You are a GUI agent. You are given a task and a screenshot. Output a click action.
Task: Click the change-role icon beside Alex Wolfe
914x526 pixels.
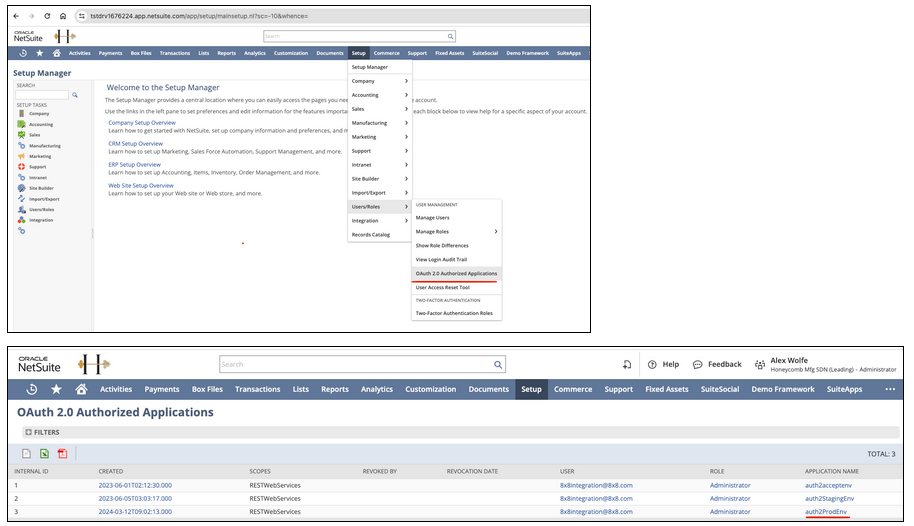pyautogui.click(x=760, y=364)
